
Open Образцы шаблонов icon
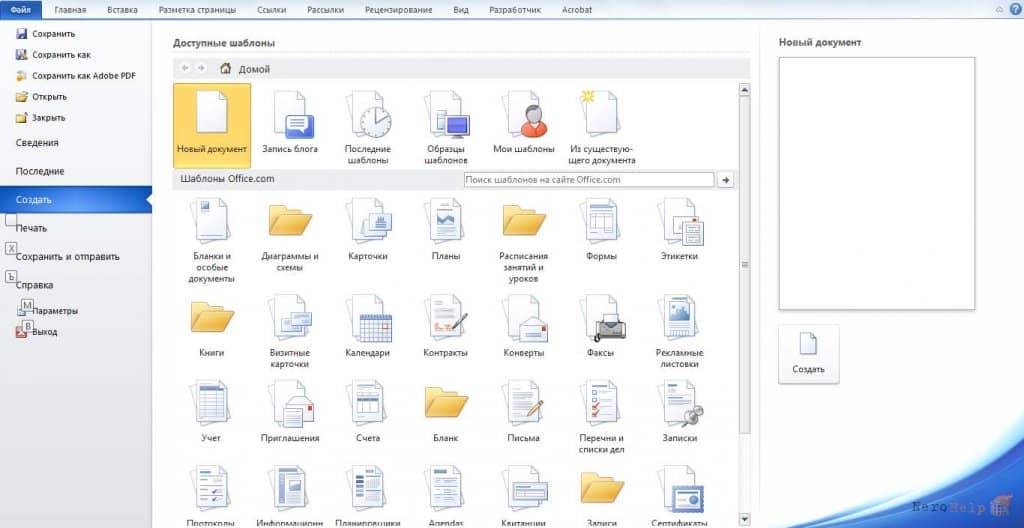pos(446,115)
